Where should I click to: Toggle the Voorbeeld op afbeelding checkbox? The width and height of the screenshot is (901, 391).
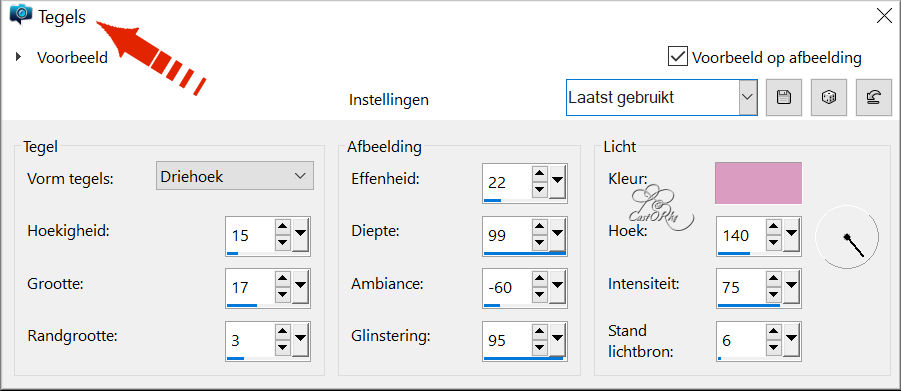pyautogui.click(x=678, y=56)
